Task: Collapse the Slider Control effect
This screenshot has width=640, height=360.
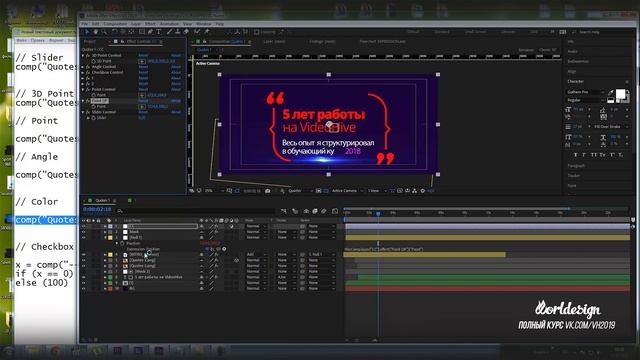Action: pyautogui.click(x=83, y=112)
